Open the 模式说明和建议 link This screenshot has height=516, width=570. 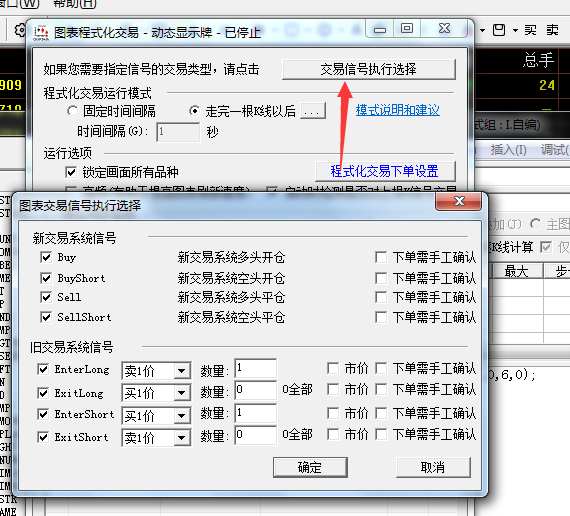[x=398, y=110]
